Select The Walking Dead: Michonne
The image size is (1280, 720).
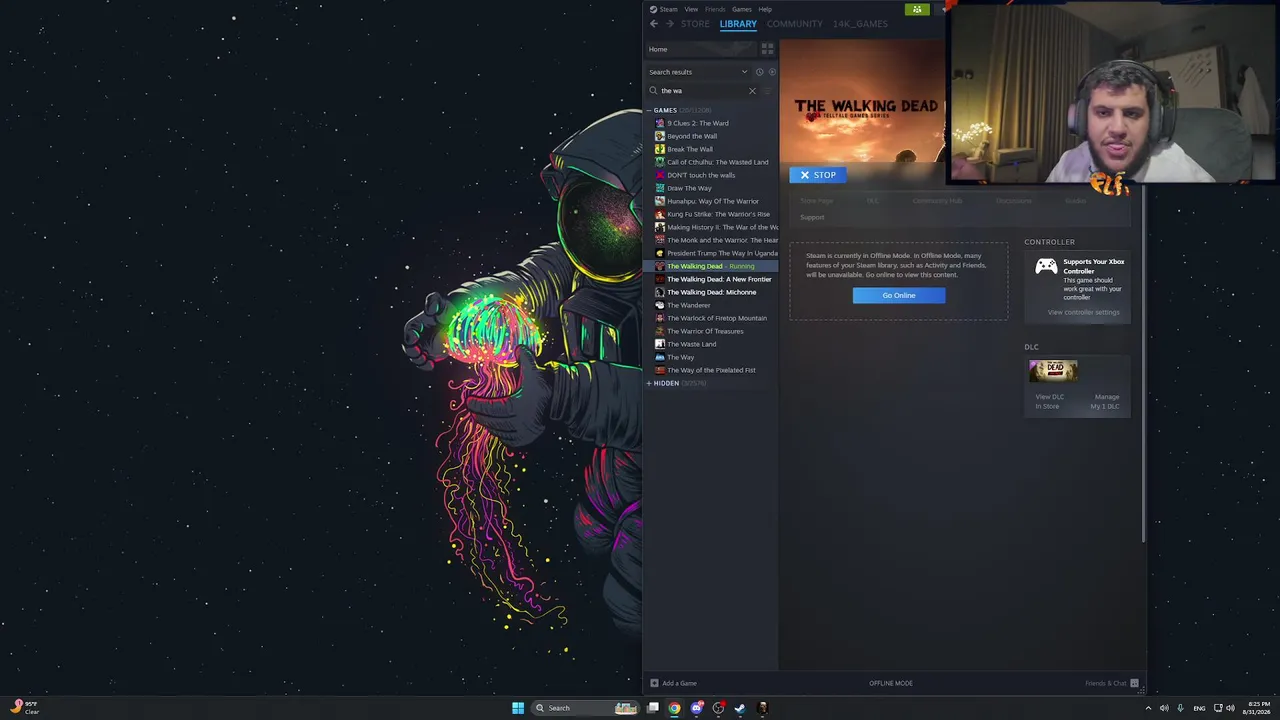click(711, 292)
